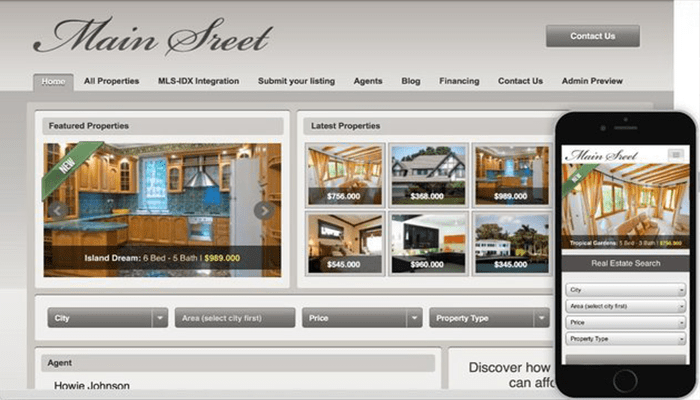Select the $960.000 property thumbnail
The height and width of the screenshot is (400, 700).
tap(427, 240)
